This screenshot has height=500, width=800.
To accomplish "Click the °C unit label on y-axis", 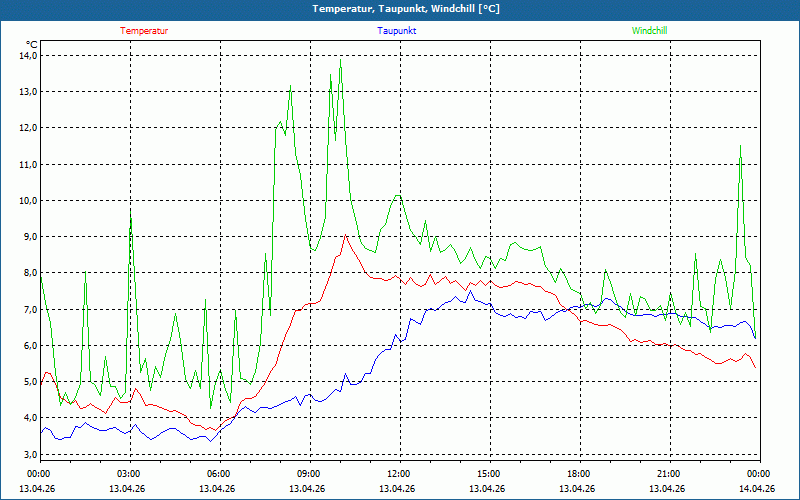I will click(31, 44).
